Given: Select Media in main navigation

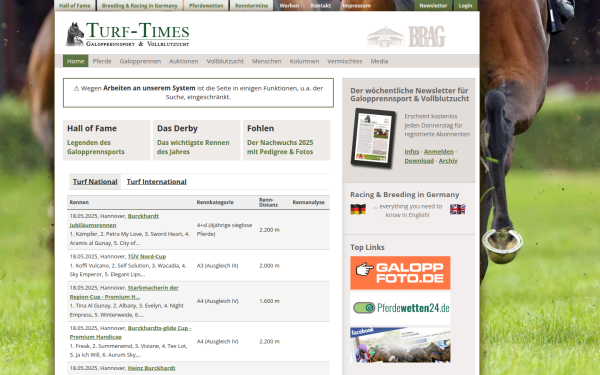Looking at the screenshot, I should tap(379, 61).
